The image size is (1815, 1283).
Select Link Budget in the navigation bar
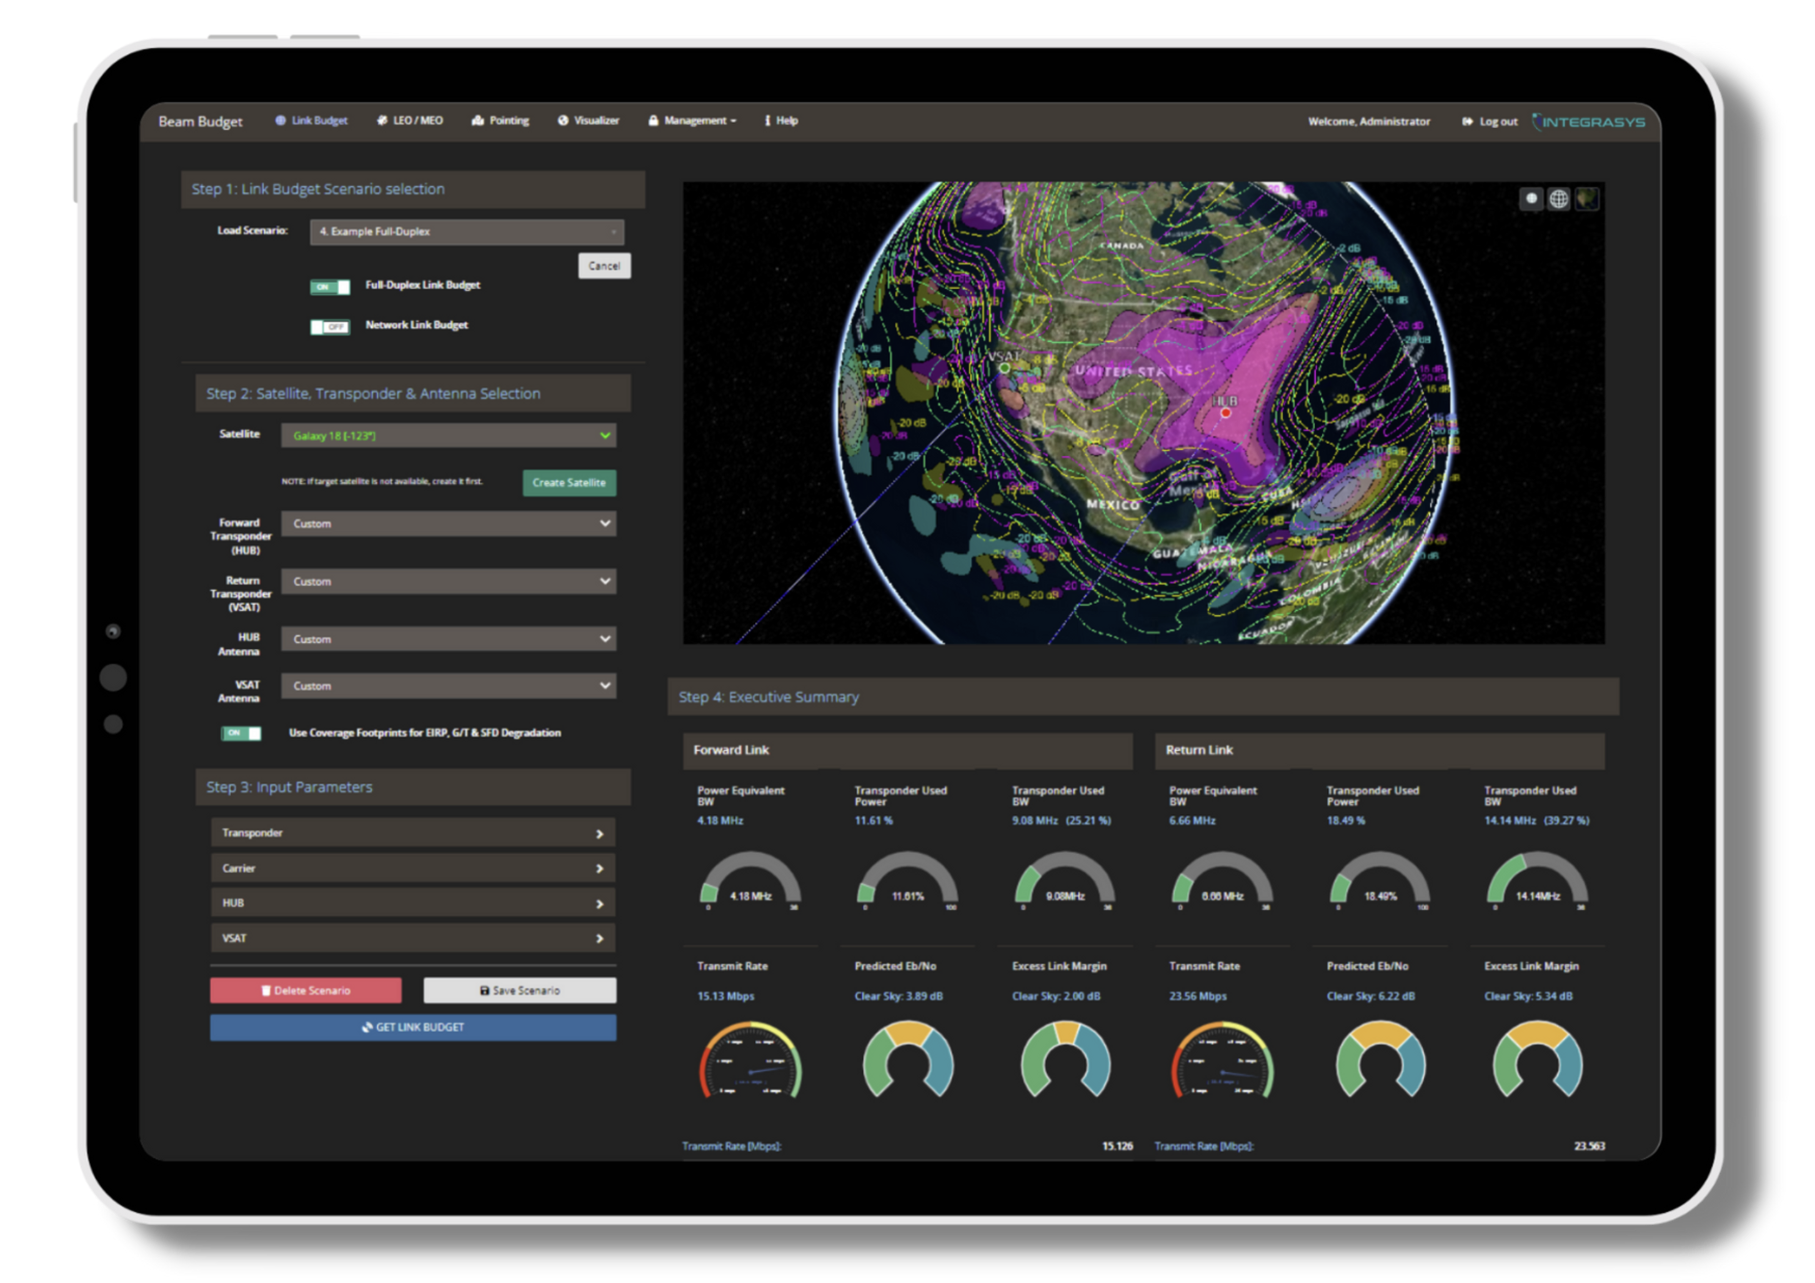pos(311,120)
